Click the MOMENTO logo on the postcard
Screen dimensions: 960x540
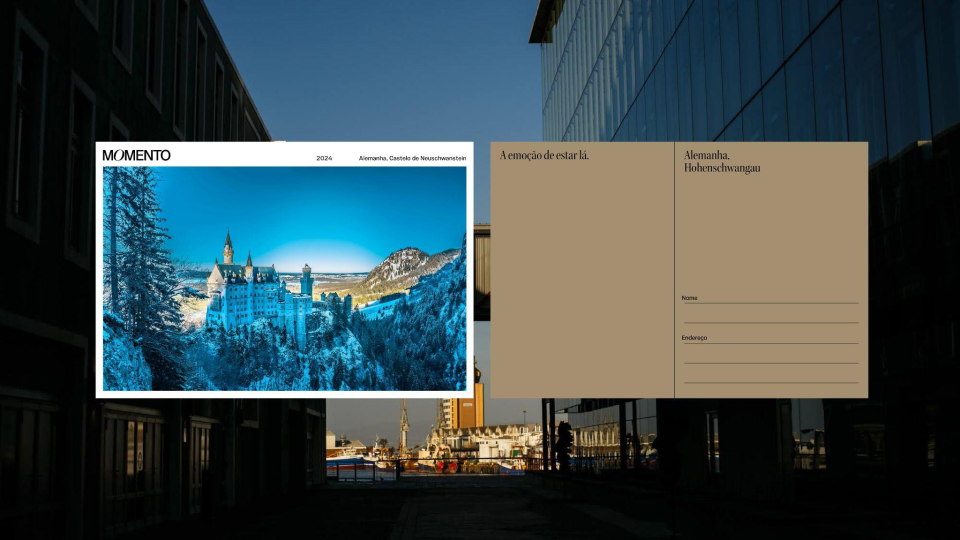point(137,156)
